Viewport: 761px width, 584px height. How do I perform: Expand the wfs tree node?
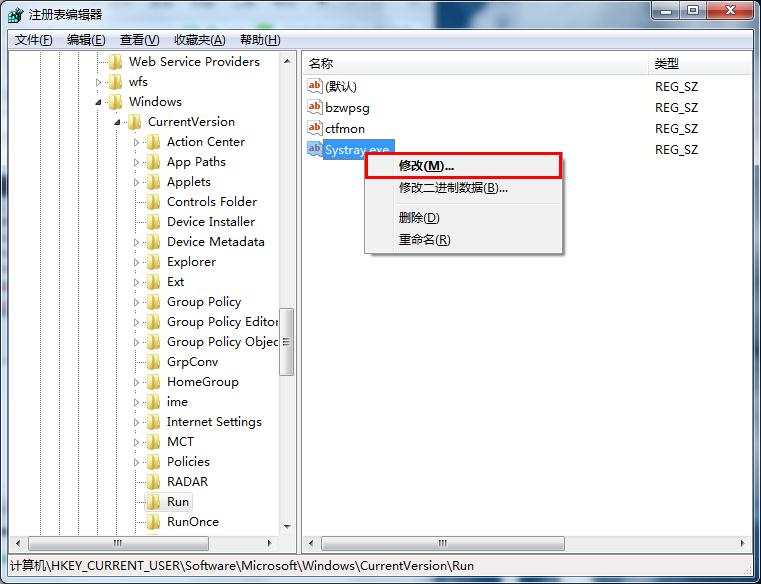pyautogui.click(x=99, y=83)
